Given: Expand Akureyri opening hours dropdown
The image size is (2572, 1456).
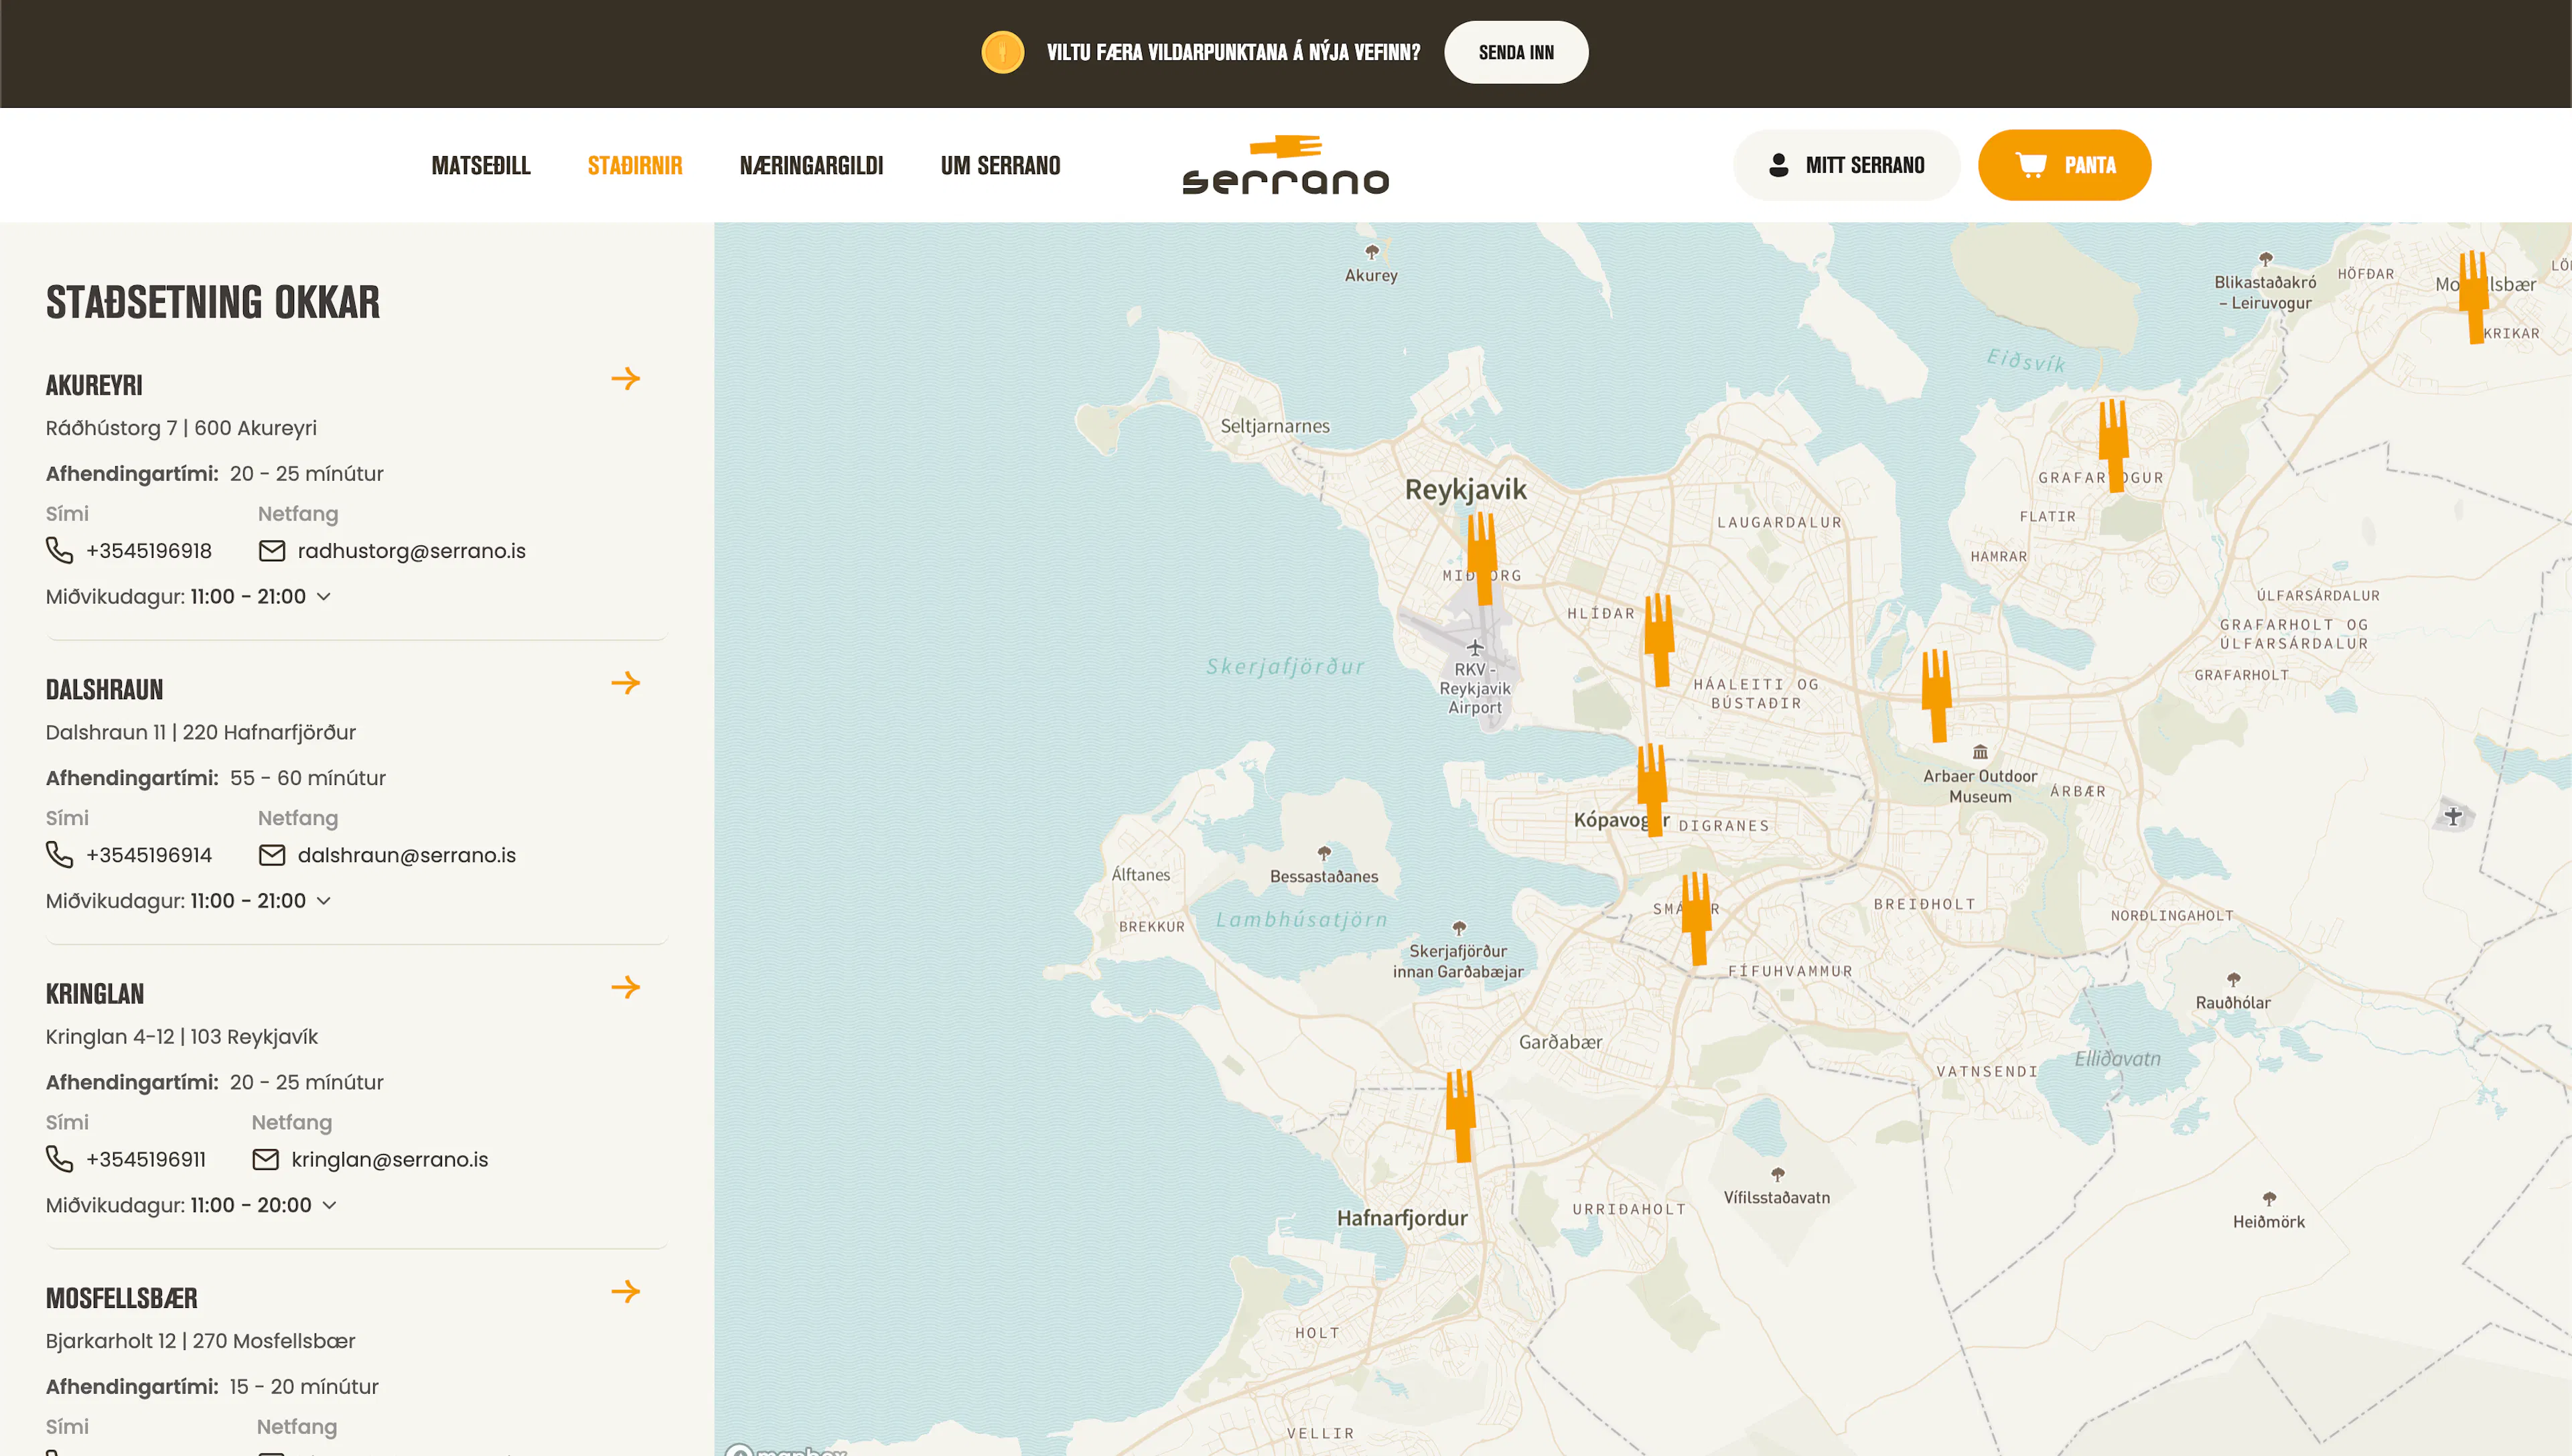Looking at the screenshot, I should click(x=323, y=597).
